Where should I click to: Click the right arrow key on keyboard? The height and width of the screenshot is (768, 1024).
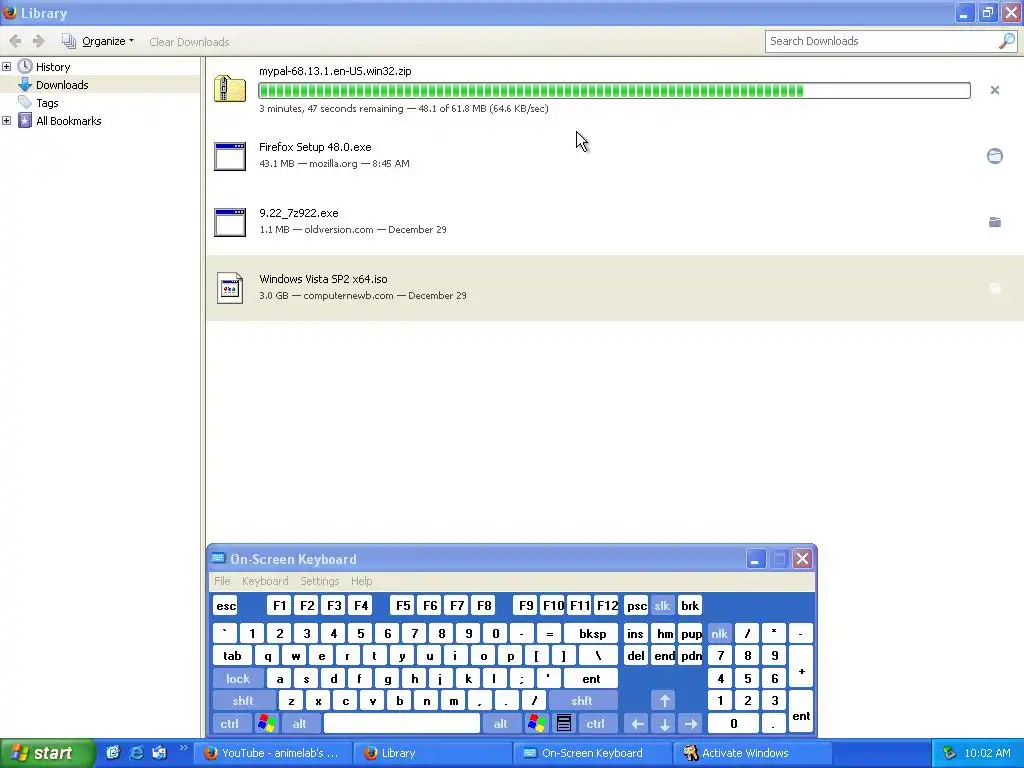pyautogui.click(x=691, y=723)
